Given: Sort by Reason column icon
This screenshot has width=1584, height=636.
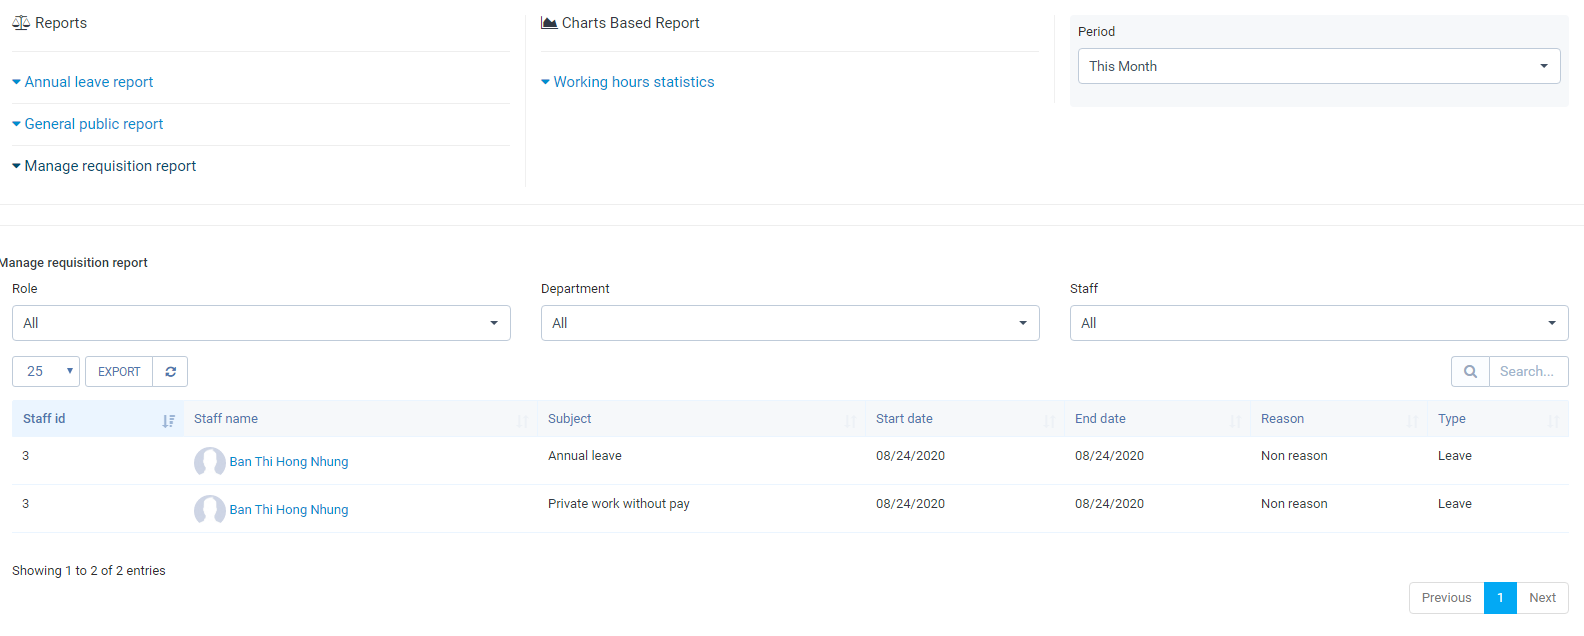Looking at the screenshot, I should coord(1412,421).
